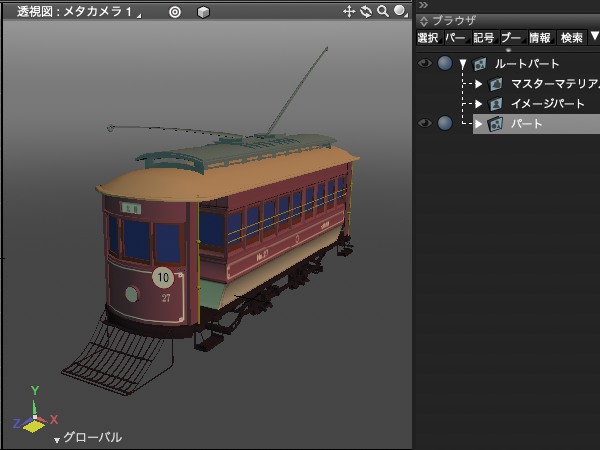This screenshot has height=450, width=600.
Task: Click the sphere shading icon at viewport corner
Action: [x=399, y=12]
